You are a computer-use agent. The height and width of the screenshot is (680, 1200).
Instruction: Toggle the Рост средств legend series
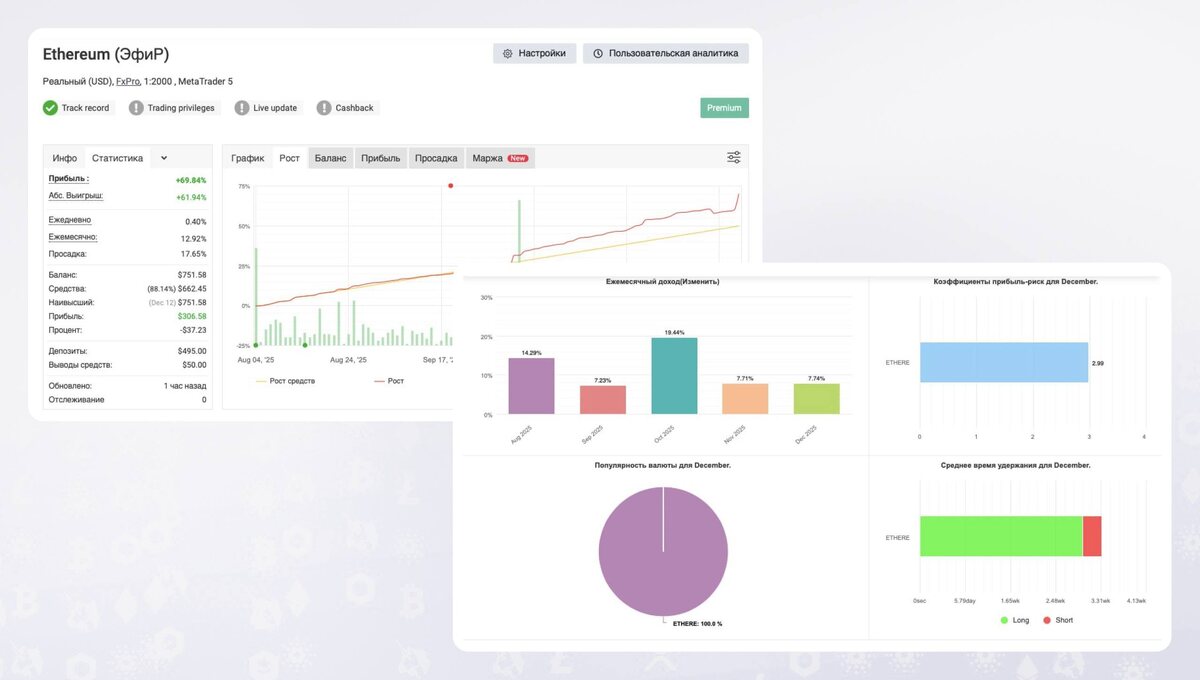(x=286, y=381)
